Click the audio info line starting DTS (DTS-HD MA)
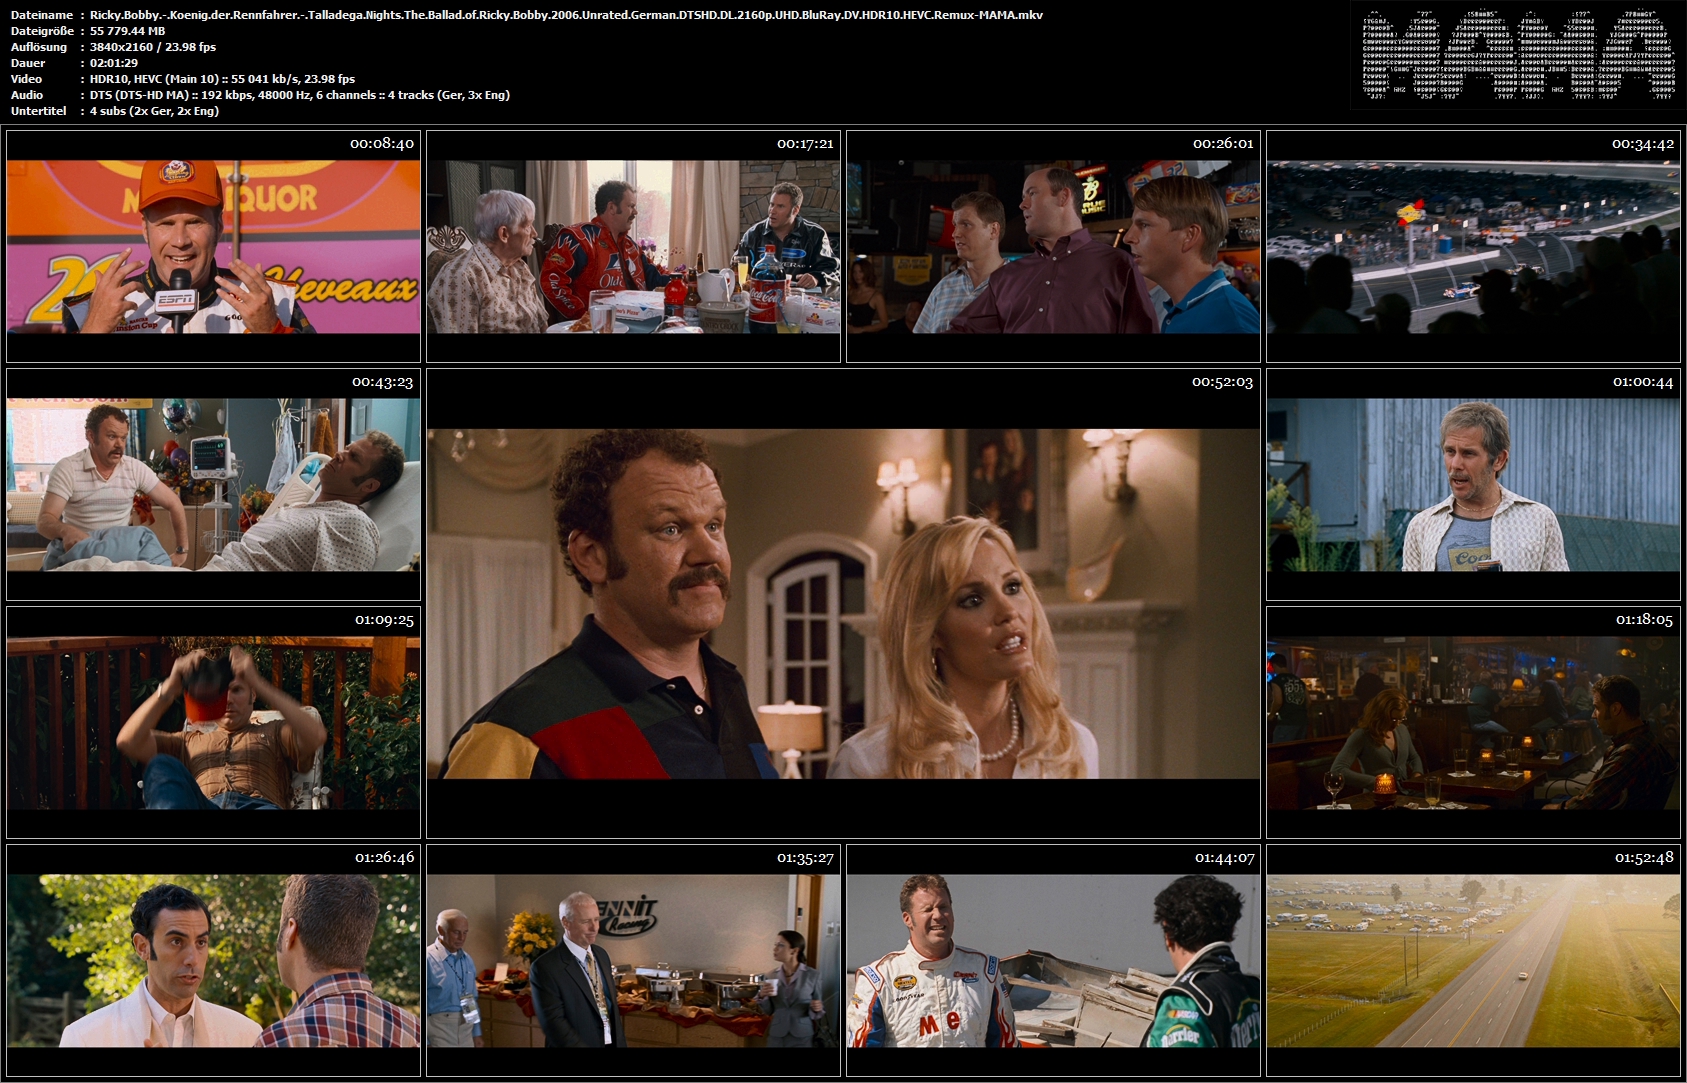 300,95
